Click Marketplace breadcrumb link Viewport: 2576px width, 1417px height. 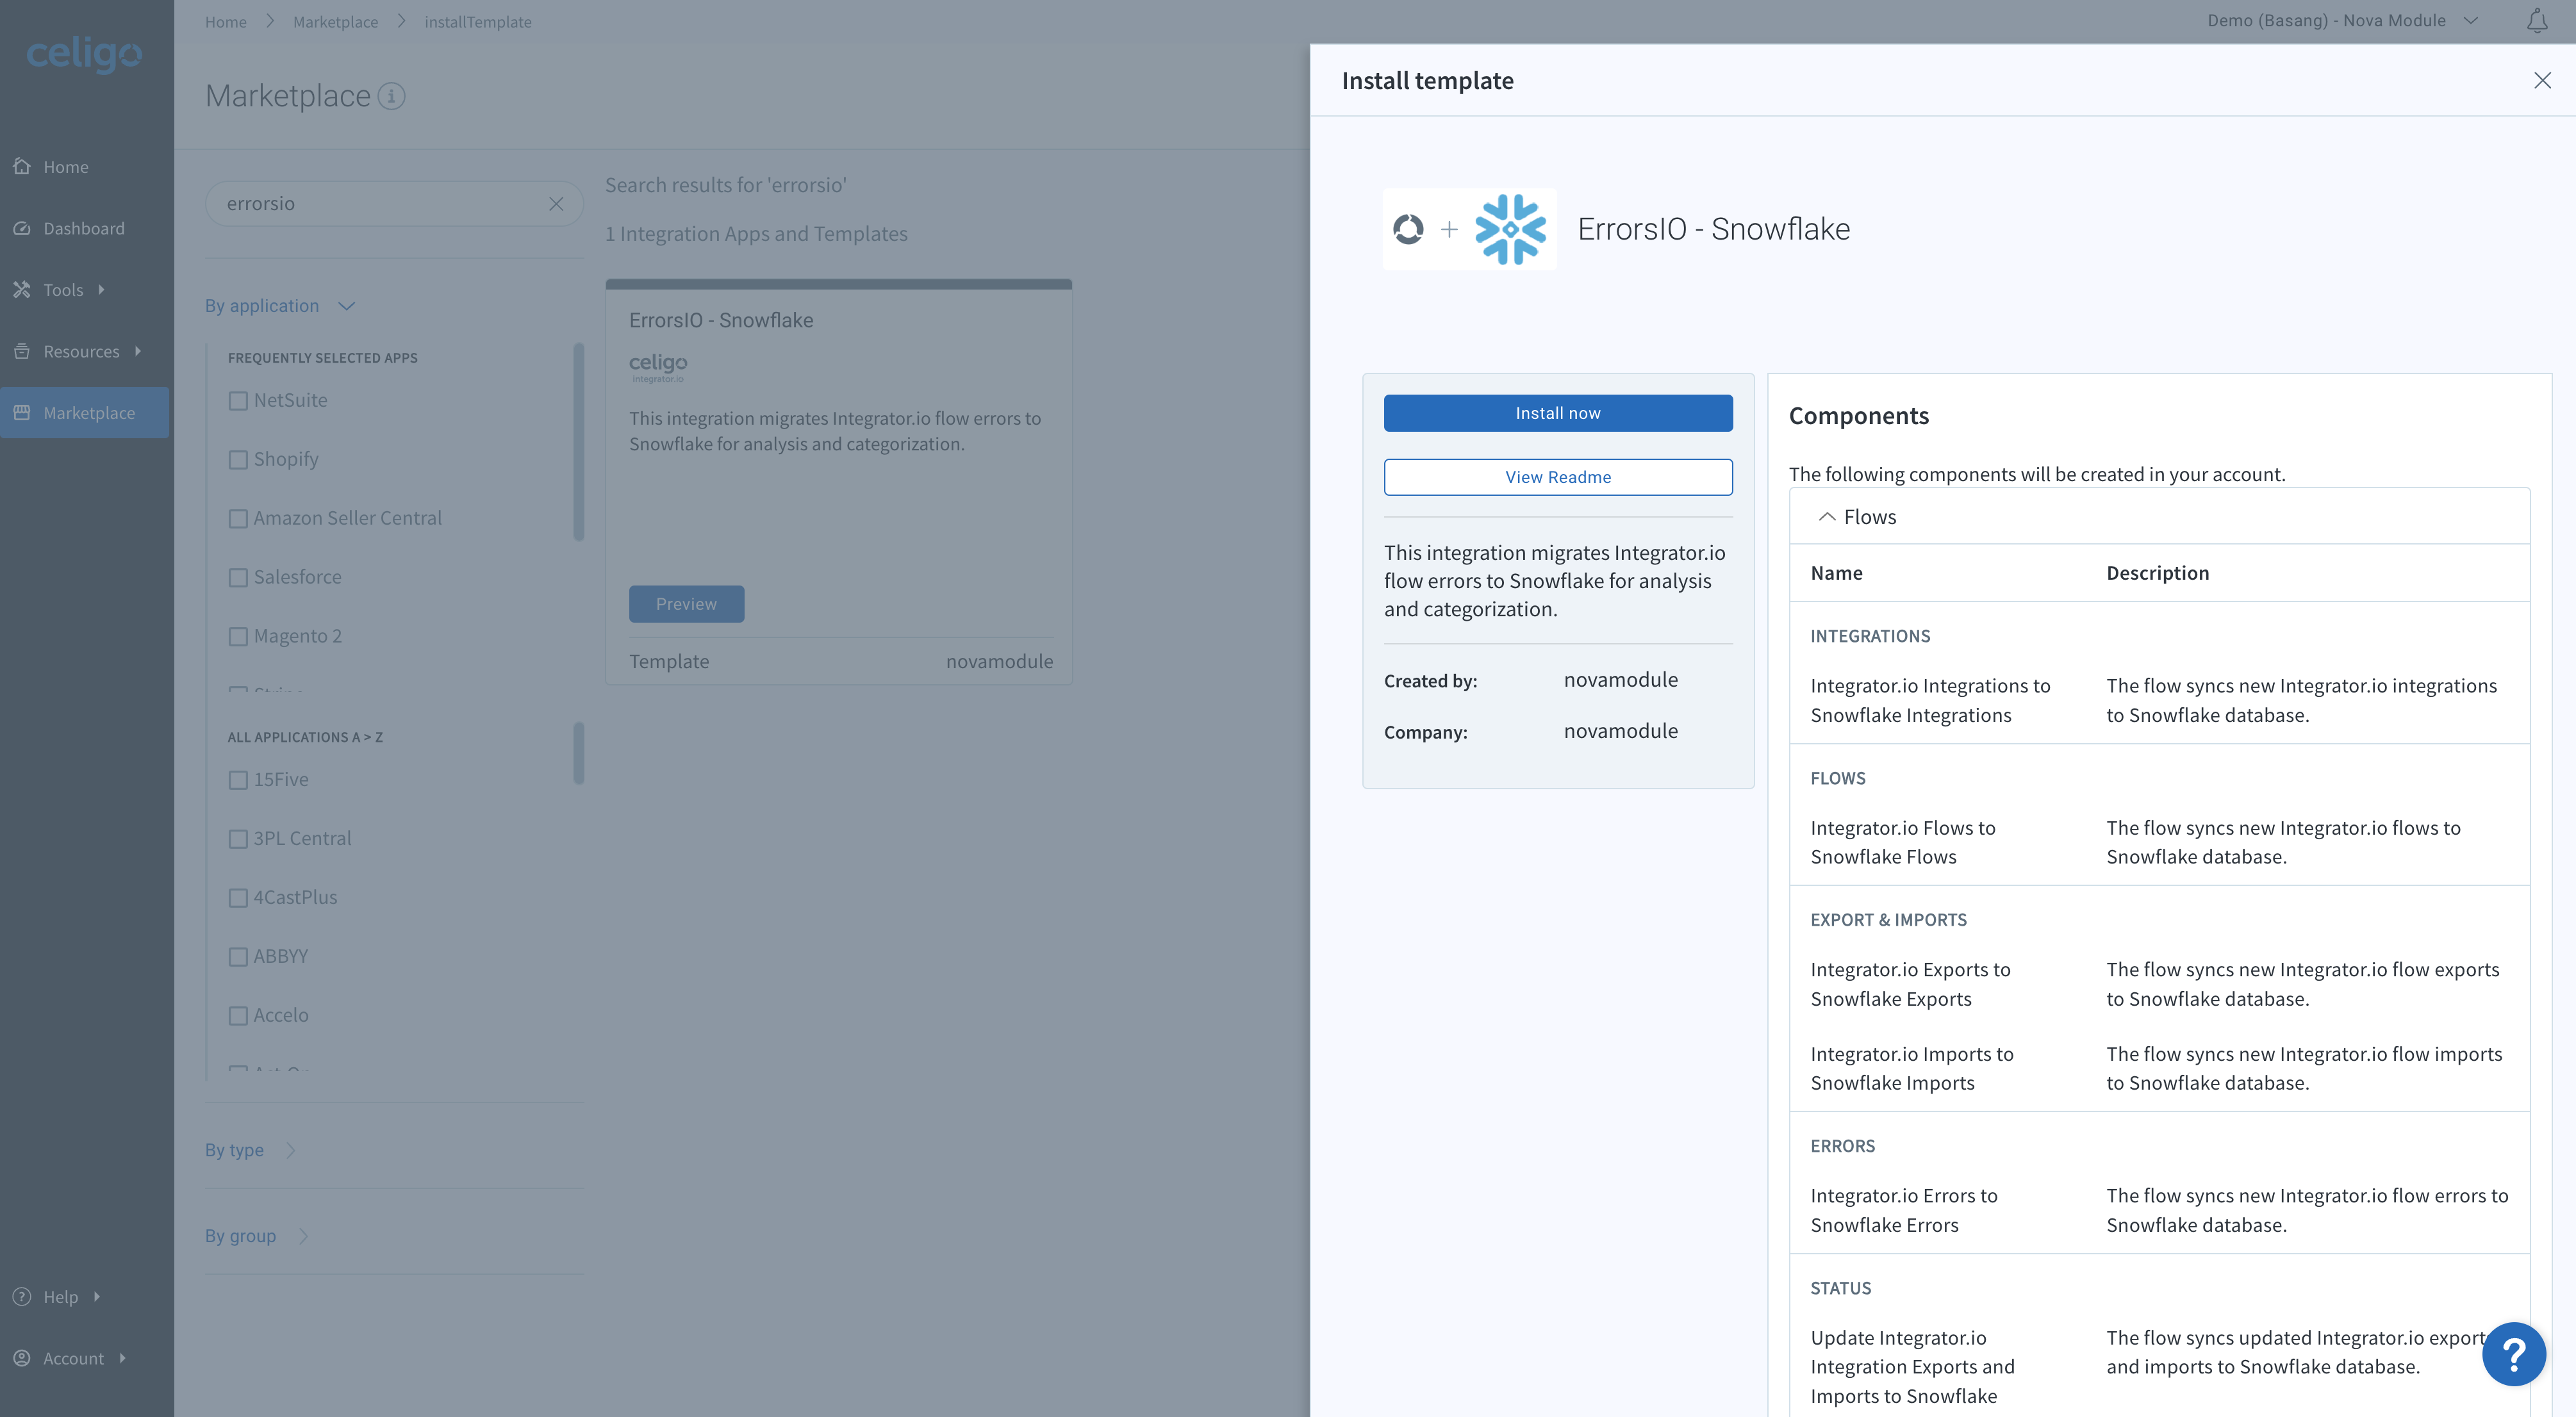point(335,21)
